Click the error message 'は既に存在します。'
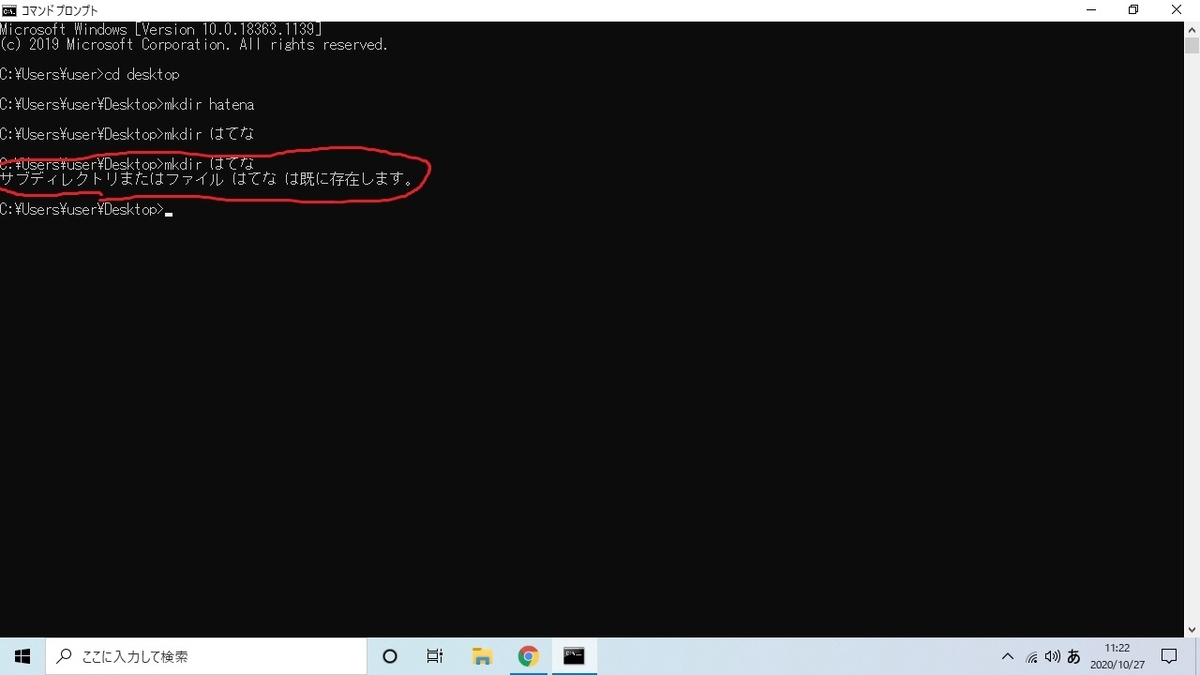This screenshot has width=1200, height=675. click(350, 180)
